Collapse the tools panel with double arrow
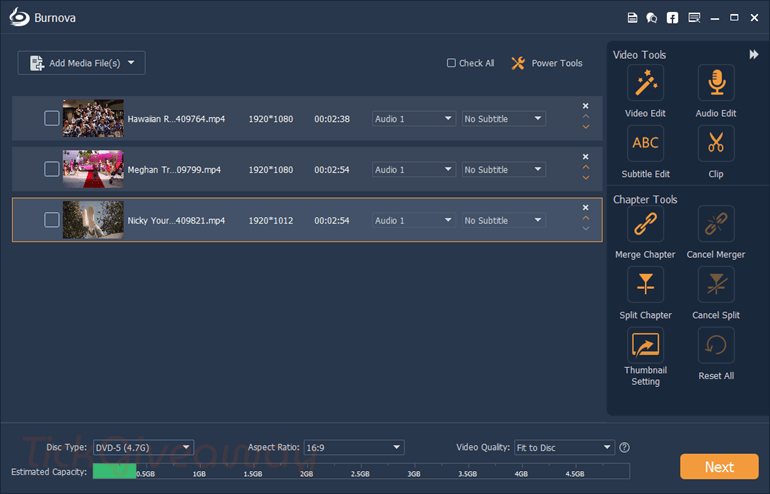The width and height of the screenshot is (770, 494). tap(754, 55)
